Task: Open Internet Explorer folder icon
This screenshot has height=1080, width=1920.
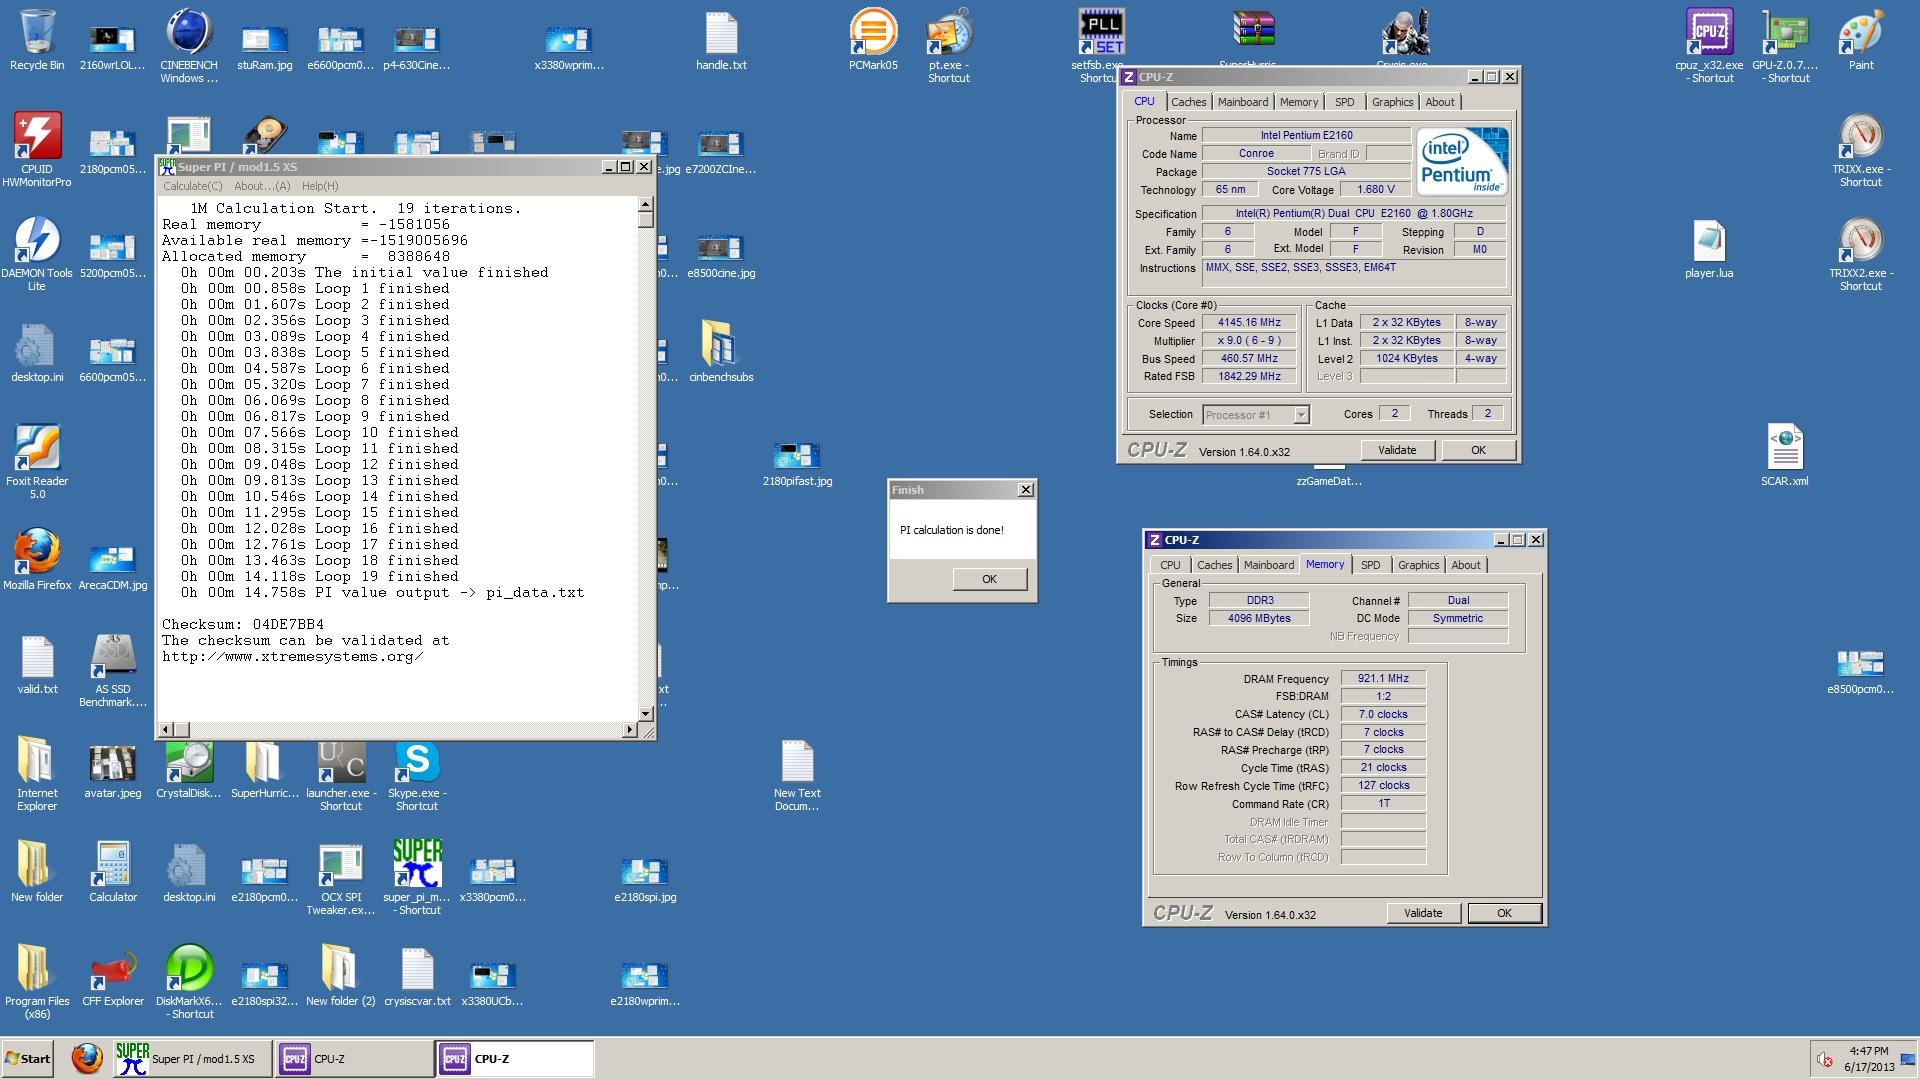Action: click(x=37, y=774)
